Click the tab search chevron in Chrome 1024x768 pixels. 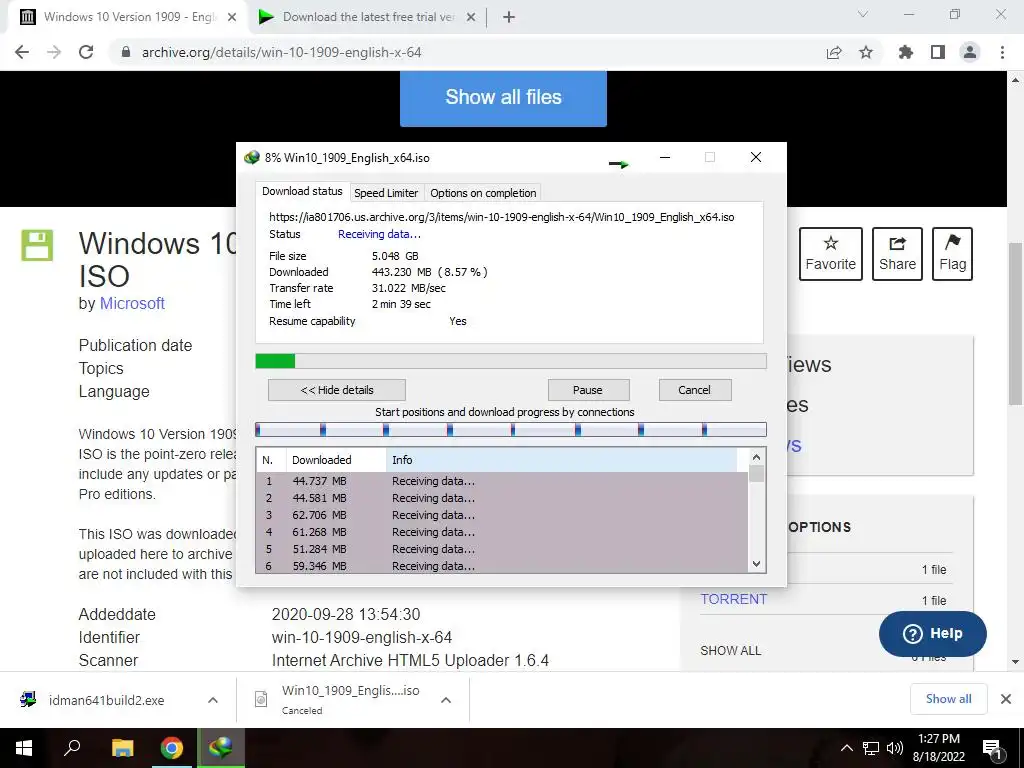[x=863, y=14]
